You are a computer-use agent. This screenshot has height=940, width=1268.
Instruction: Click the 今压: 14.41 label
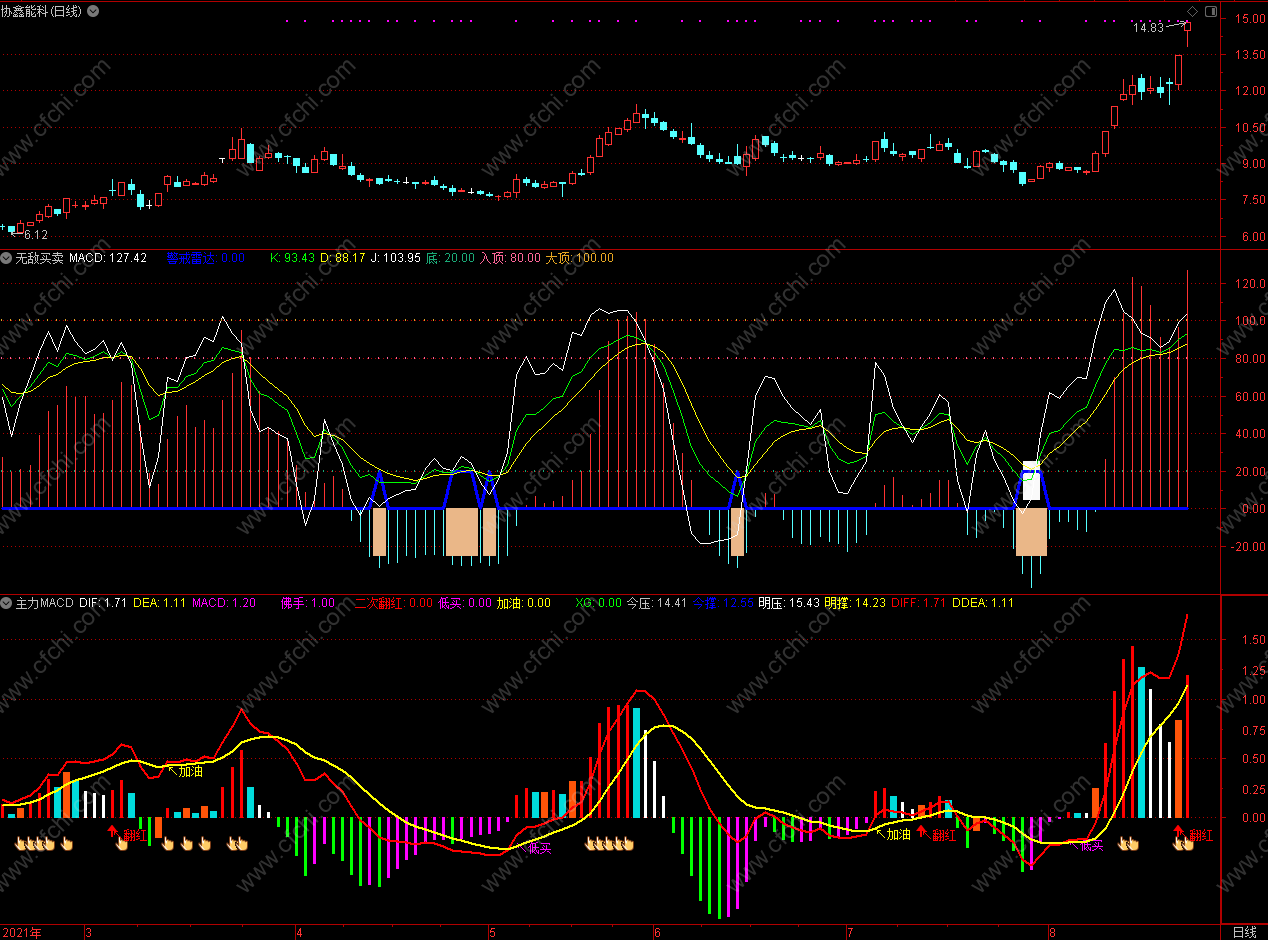[x=657, y=603]
